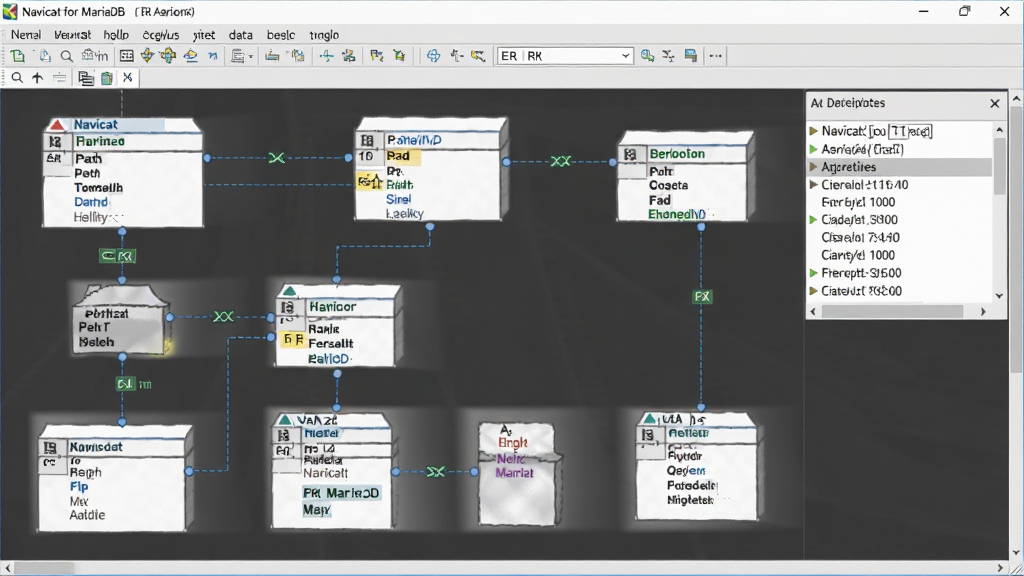Click the up-arrow icon in the lower toolbar row
The height and width of the screenshot is (576, 1024).
point(38,78)
